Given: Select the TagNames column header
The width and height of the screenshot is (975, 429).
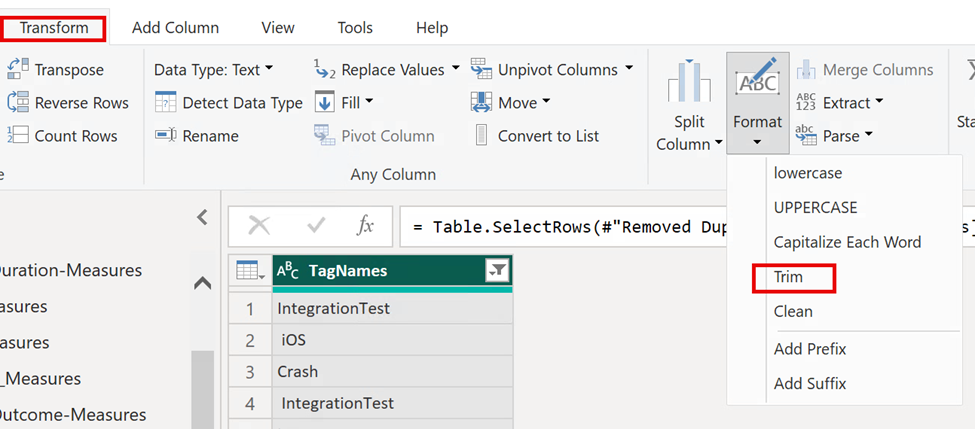Looking at the screenshot, I should tap(392, 270).
